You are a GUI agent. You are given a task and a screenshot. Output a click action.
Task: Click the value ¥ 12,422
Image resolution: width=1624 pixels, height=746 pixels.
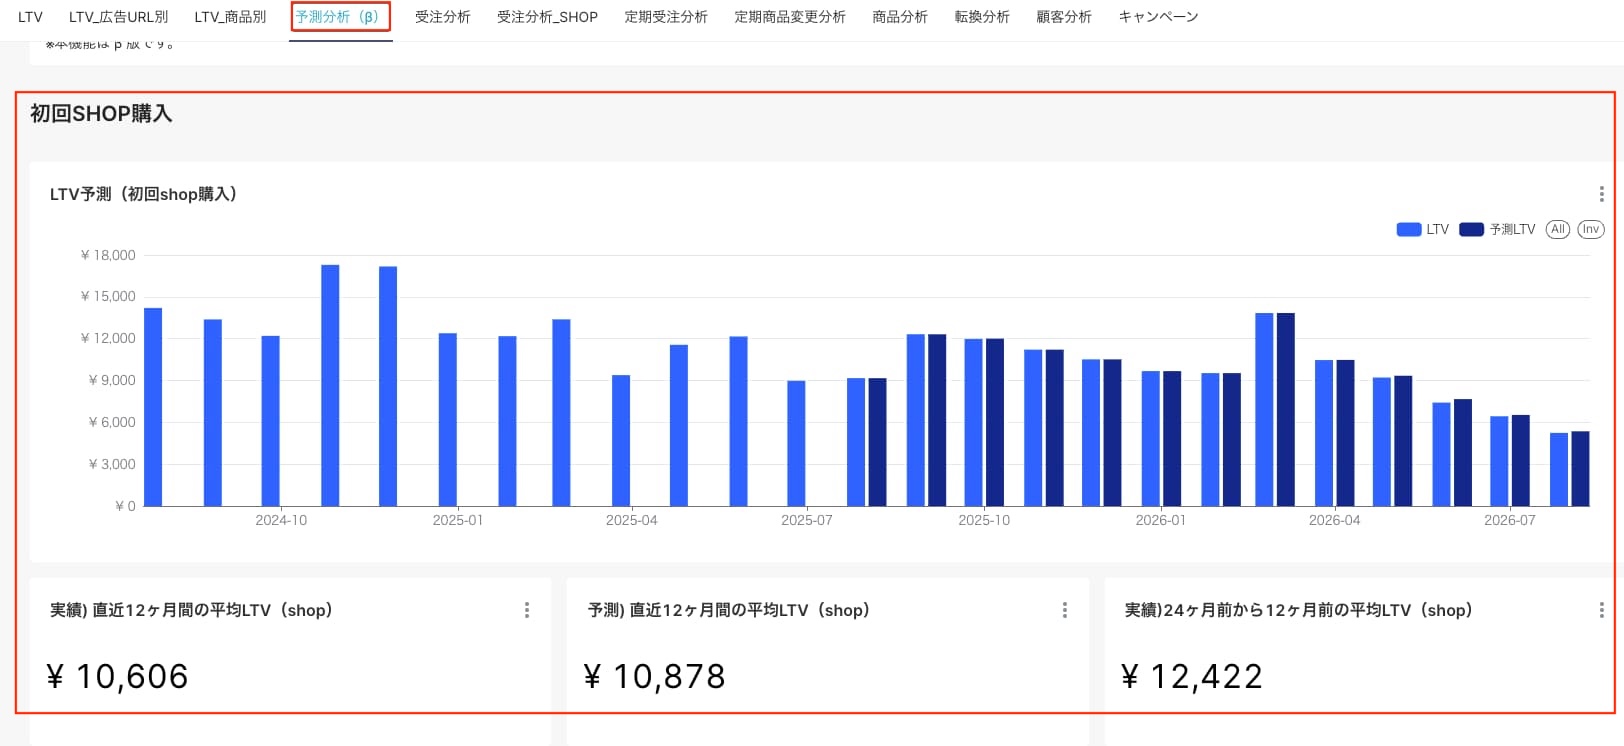pyautogui.click(x=1191, y=677)
